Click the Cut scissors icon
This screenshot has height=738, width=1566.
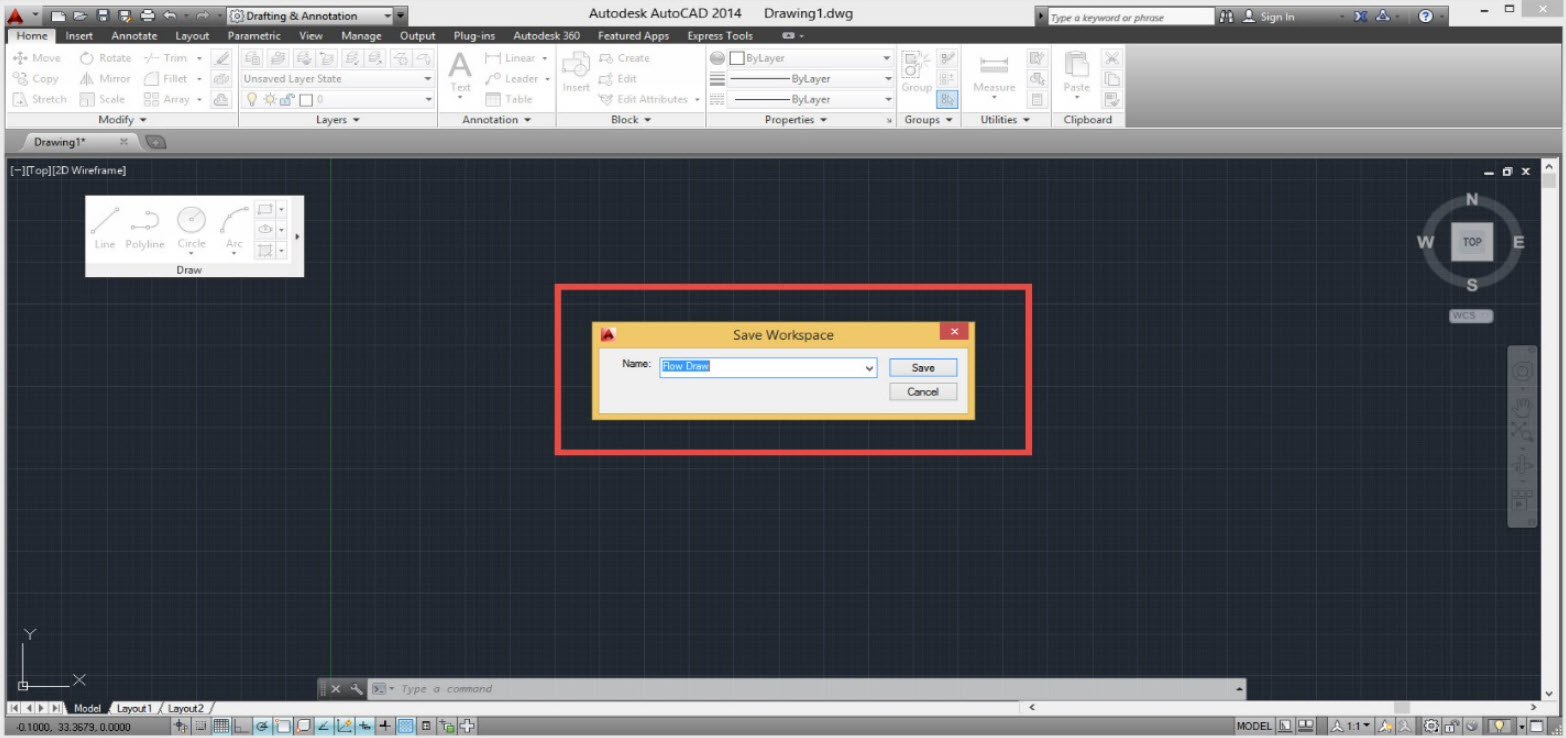coord(1110,58)
